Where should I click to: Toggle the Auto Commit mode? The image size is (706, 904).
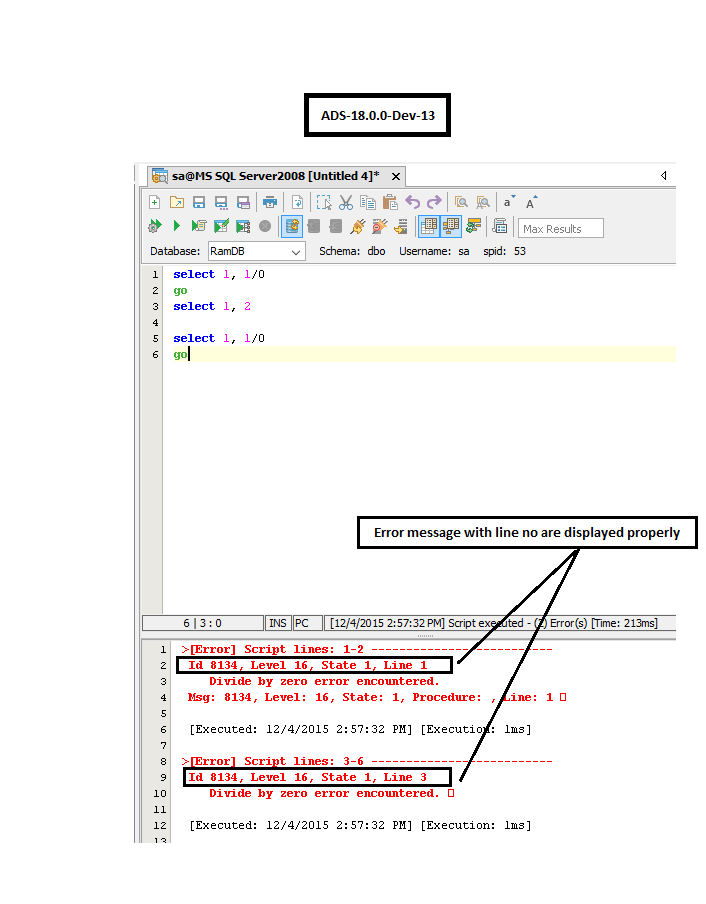click(292, 227)
